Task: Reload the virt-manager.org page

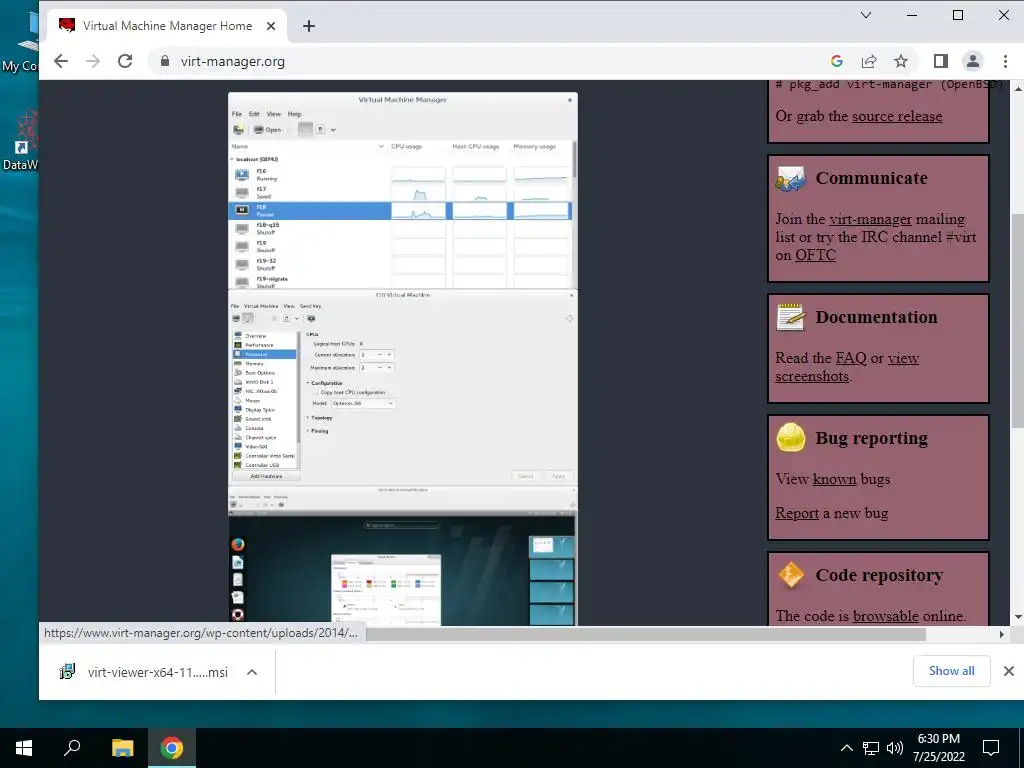Action: point(125,61)
